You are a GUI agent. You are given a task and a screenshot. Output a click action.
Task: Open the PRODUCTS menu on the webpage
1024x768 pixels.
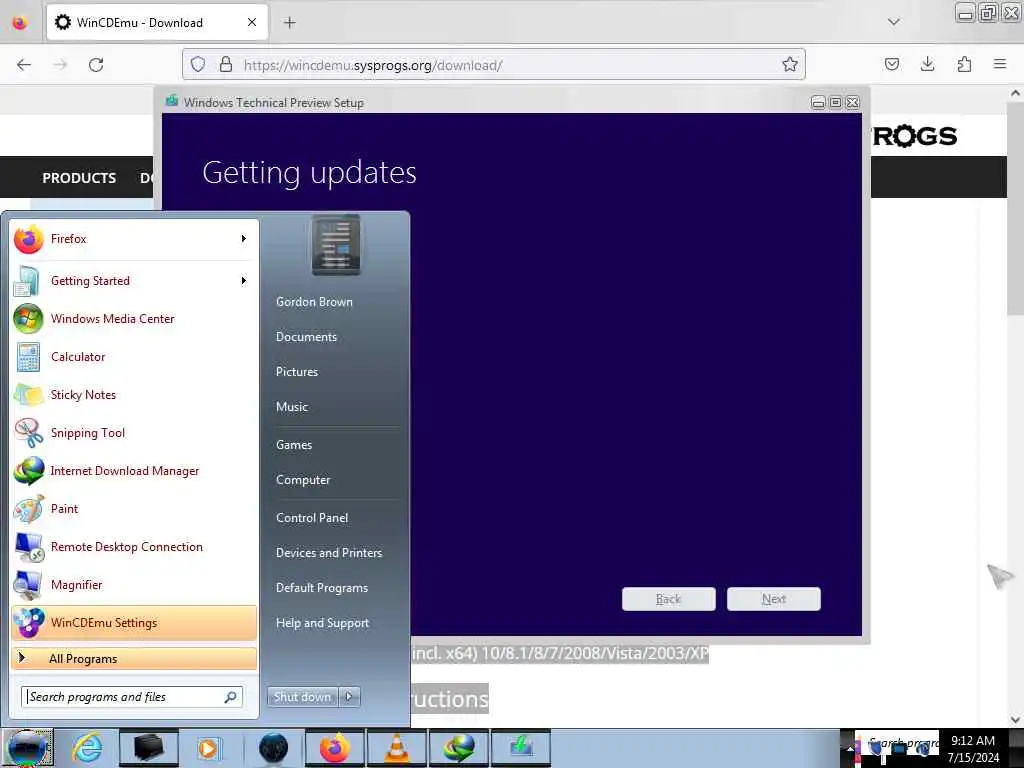(x=79, y=178)
